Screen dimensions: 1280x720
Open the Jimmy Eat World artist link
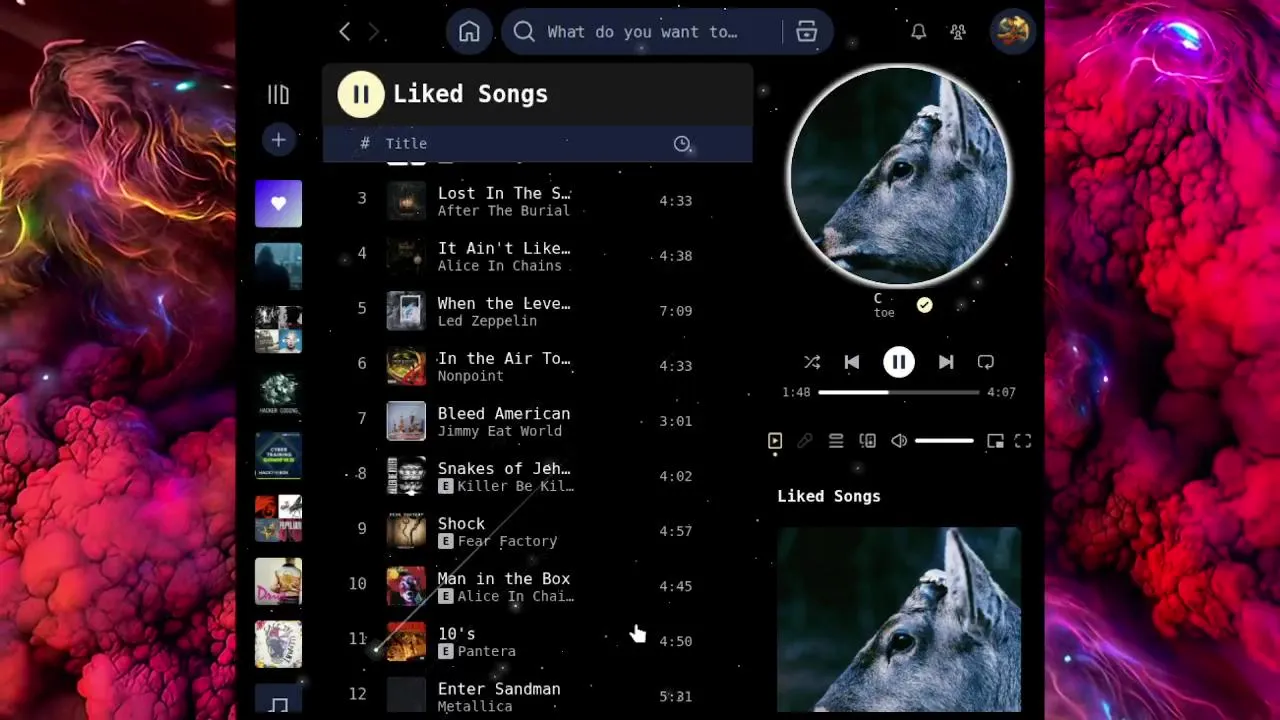click(499, 431)
